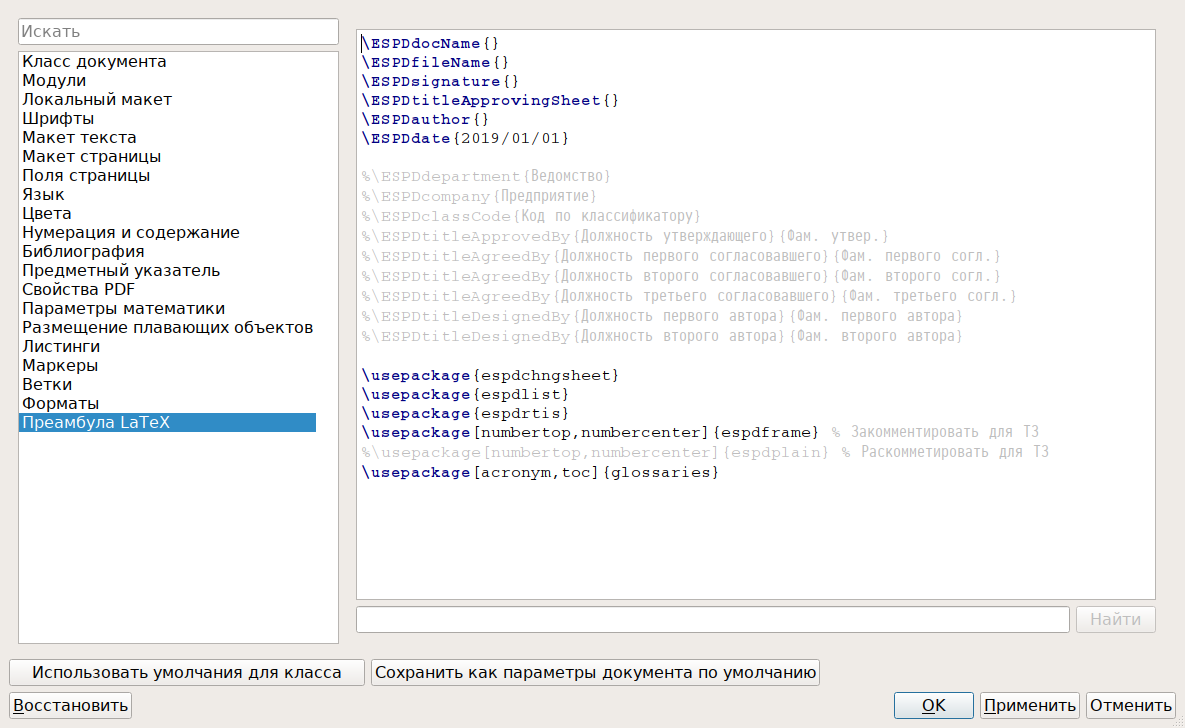Click the \usepackage{espdchngsheet} line

(x=490, y=376)
